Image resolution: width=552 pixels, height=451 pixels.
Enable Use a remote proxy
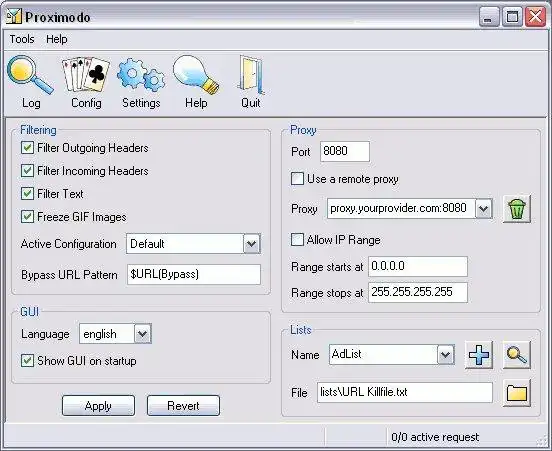coord(297,178)
